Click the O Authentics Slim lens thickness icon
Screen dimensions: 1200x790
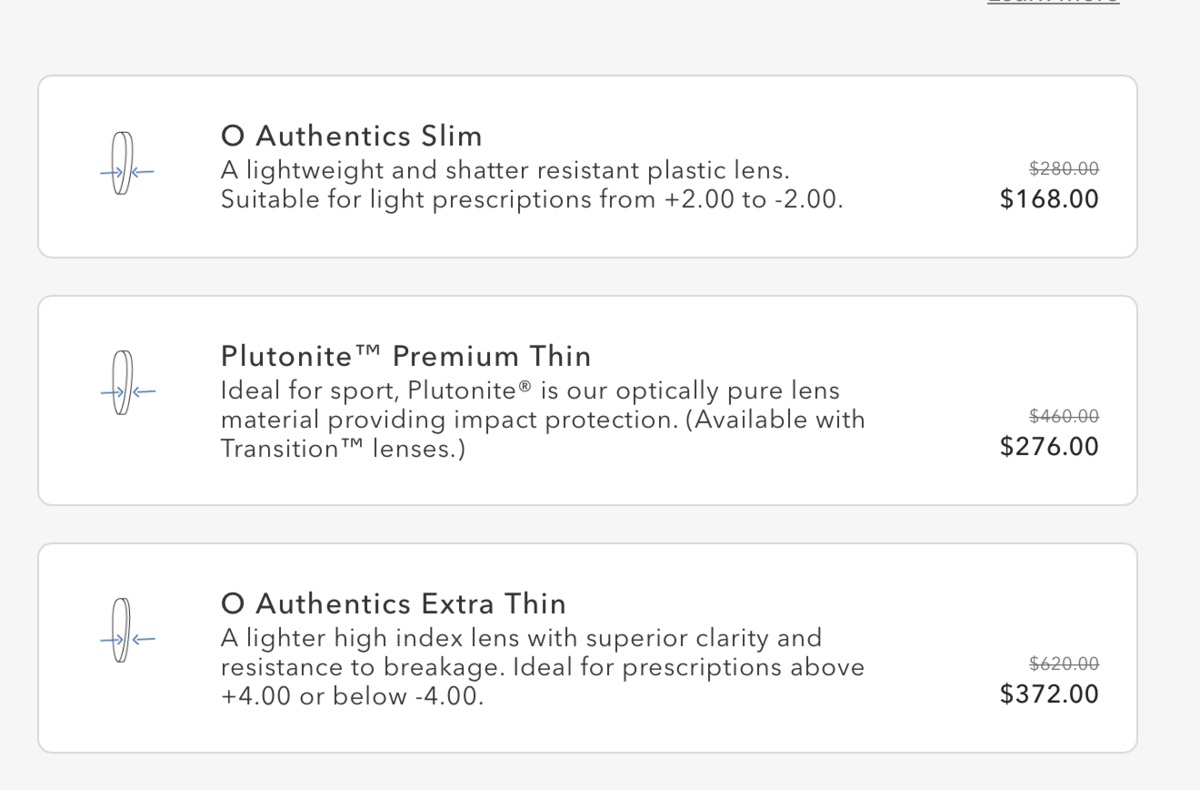(x=123, y=166)
